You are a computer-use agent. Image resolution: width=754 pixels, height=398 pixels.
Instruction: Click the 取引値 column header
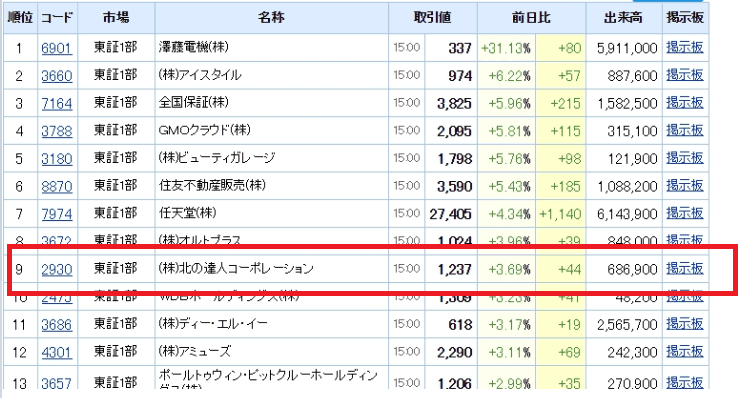click(x=432, y=18)
